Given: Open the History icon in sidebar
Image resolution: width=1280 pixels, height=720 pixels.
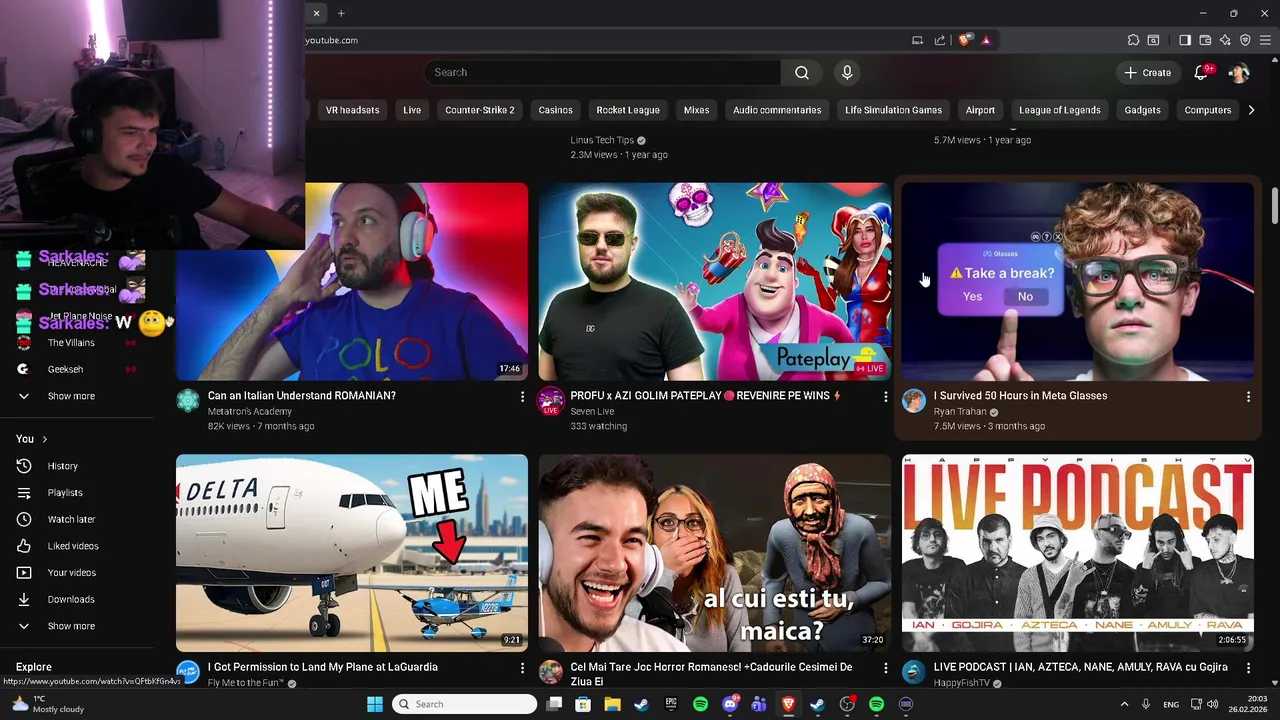Looking at the screenshot, I should point(24,466).
